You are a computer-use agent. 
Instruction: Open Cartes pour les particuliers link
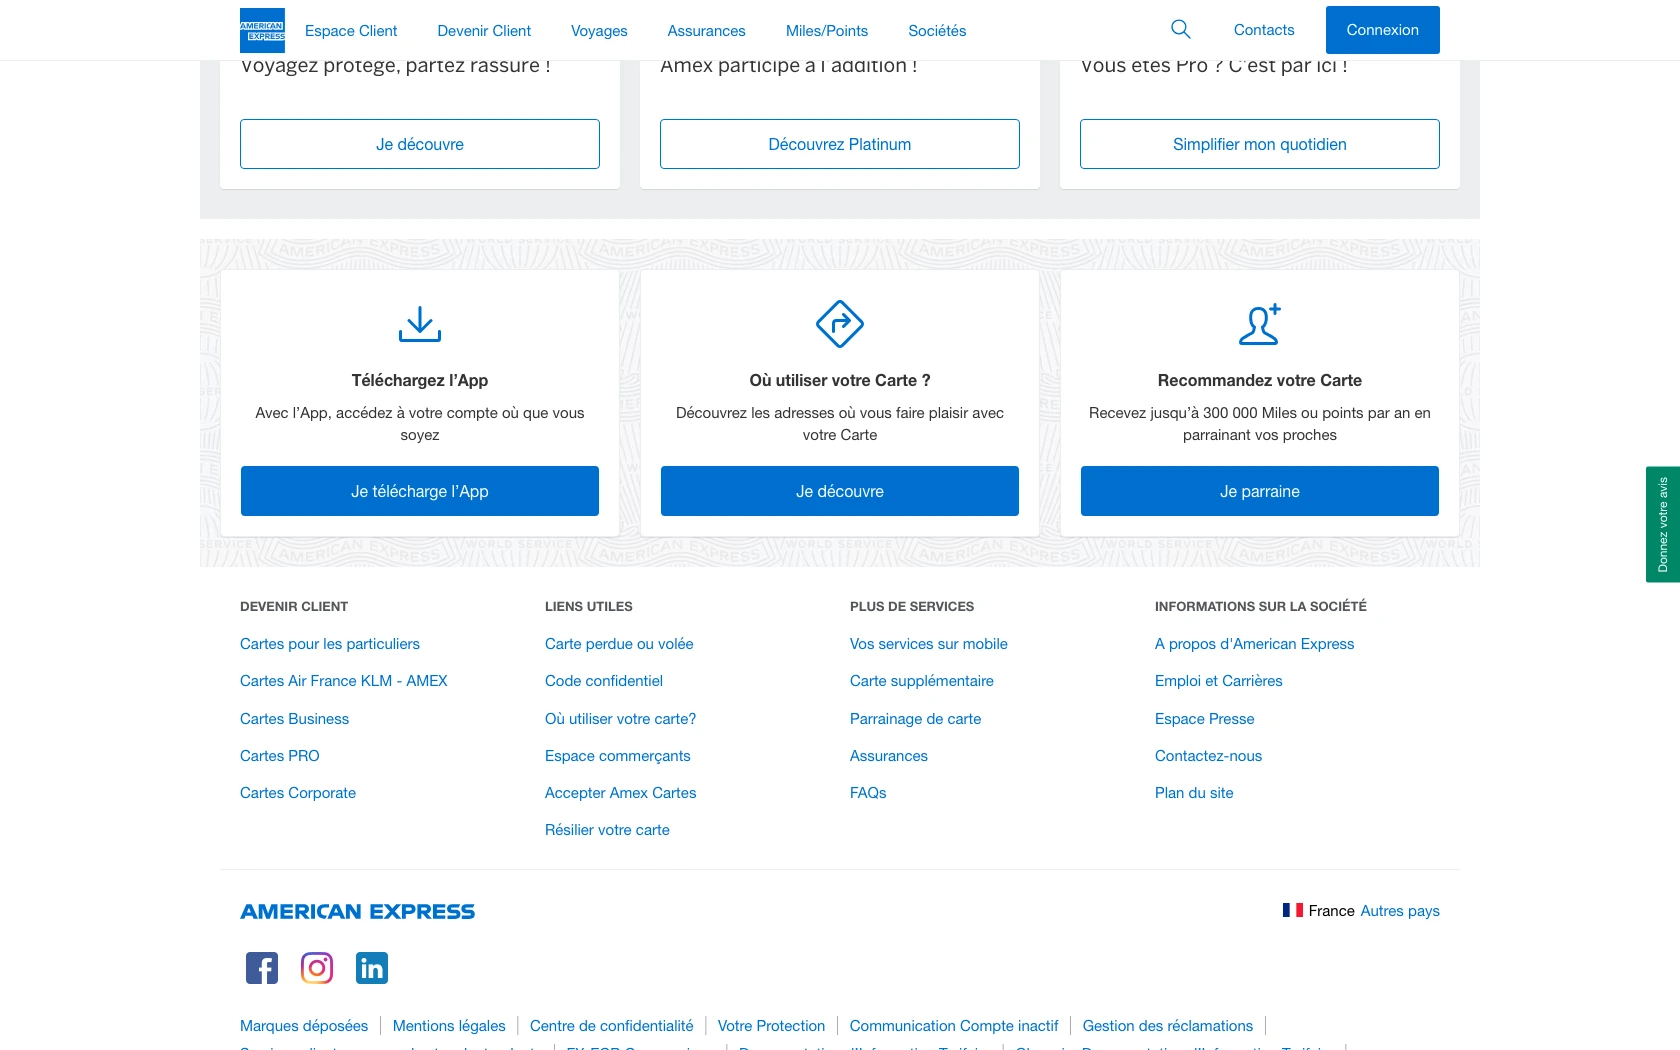click(x=330, y=644)
